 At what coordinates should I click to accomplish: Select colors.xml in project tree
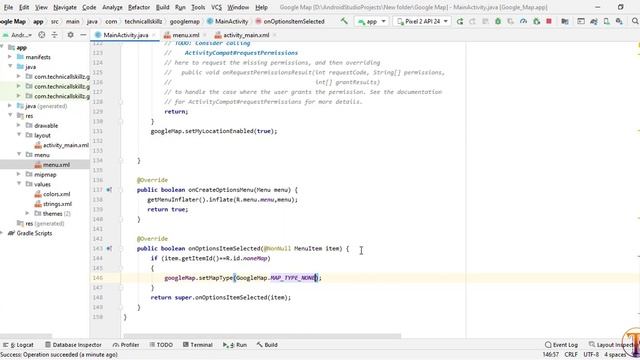click(x=52, y=194)
